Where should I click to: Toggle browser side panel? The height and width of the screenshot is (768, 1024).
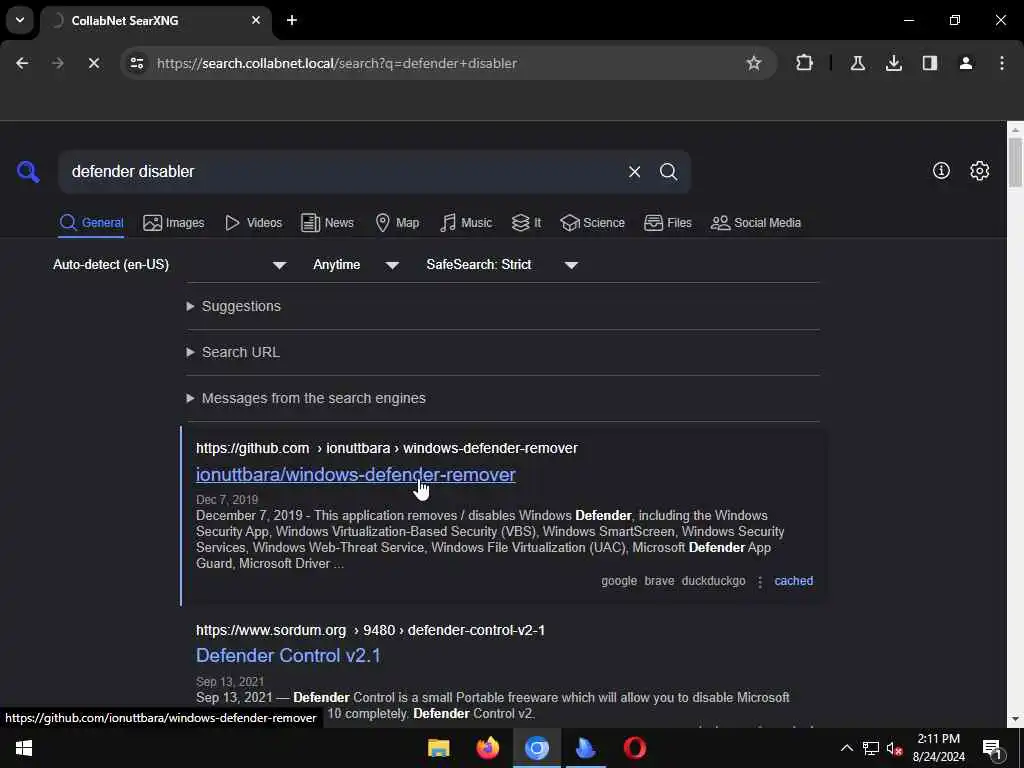pos(929,63)
